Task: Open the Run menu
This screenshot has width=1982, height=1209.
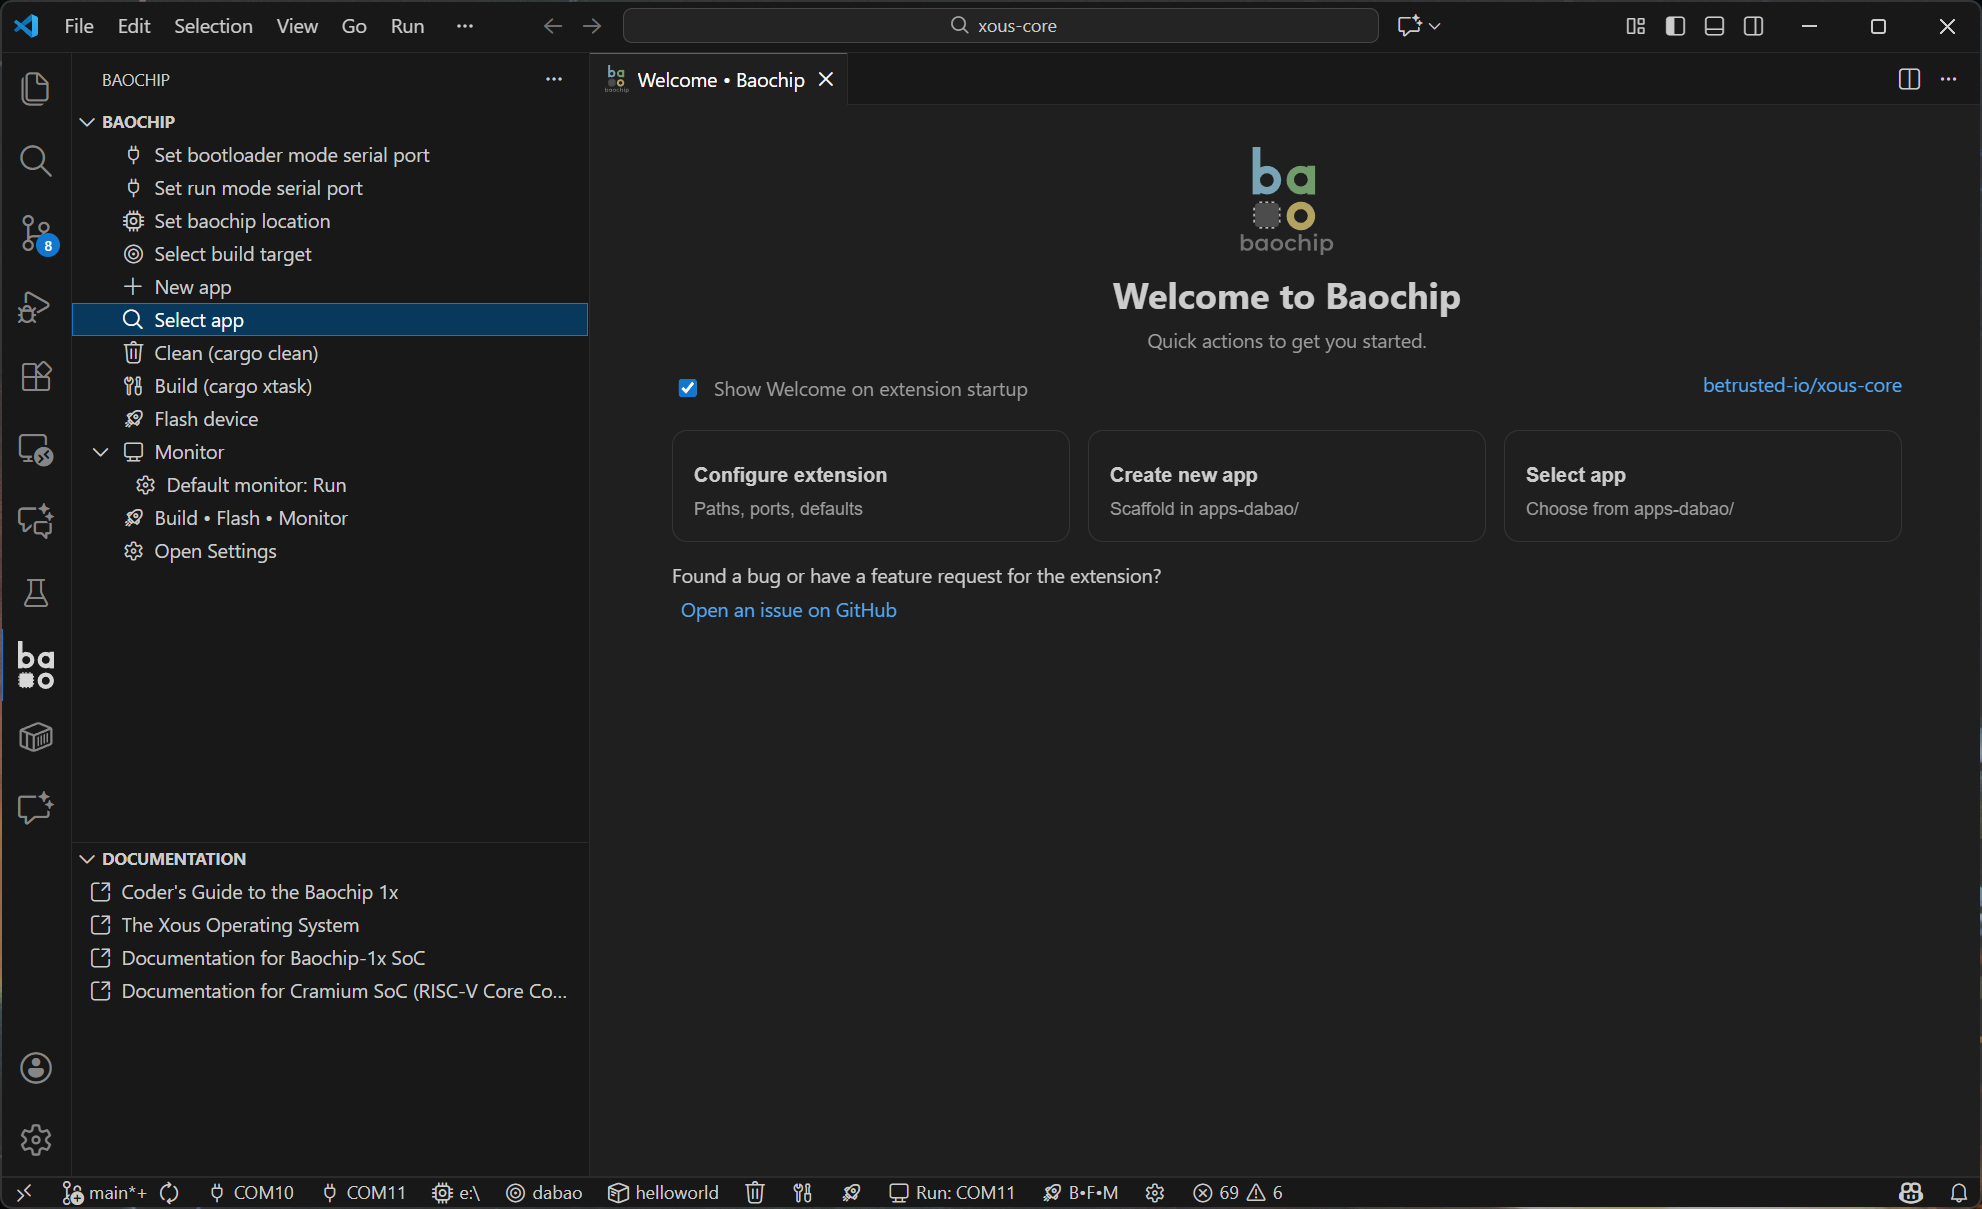Action: pyautogui.click(x=407, y=26)
